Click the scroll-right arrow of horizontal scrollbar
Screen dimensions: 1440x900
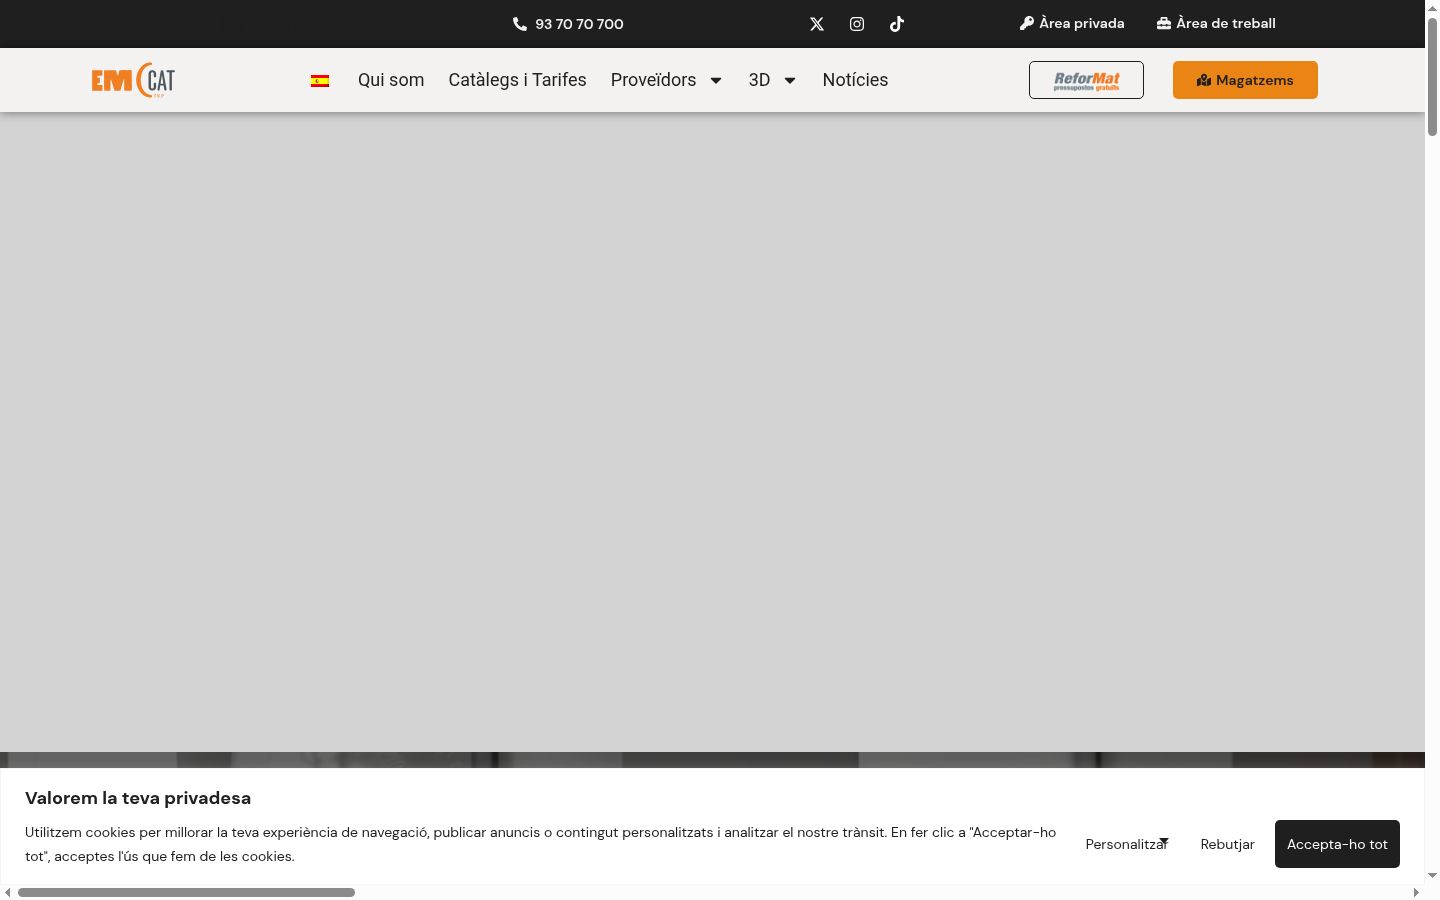click(1416, 892)
